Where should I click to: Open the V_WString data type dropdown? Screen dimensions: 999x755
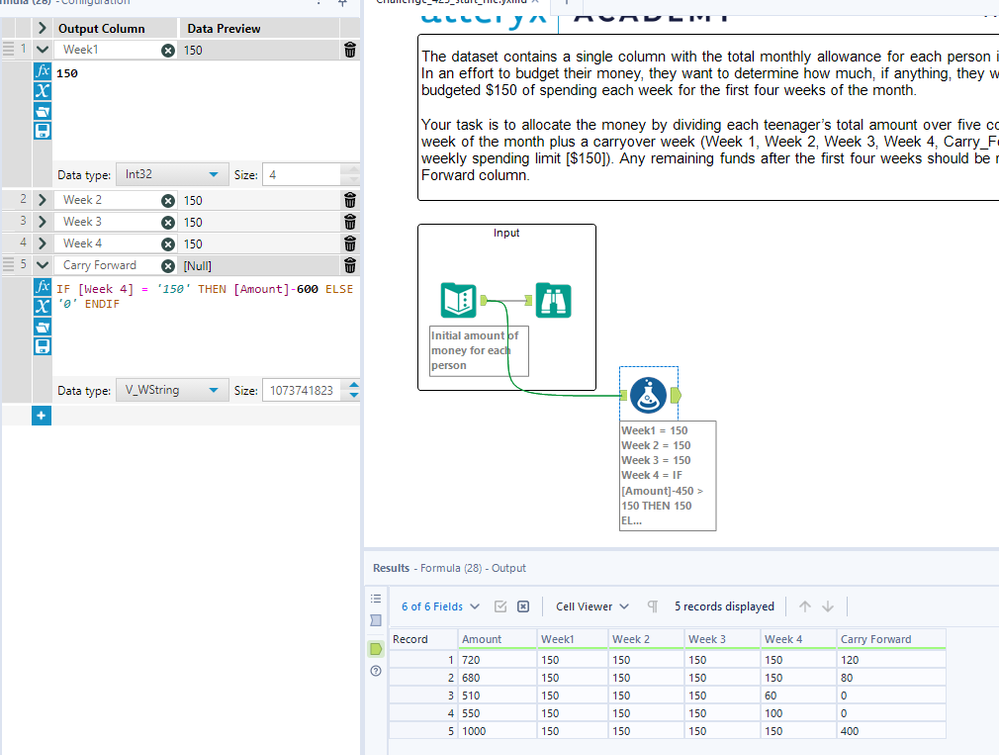tap(172, 390)
